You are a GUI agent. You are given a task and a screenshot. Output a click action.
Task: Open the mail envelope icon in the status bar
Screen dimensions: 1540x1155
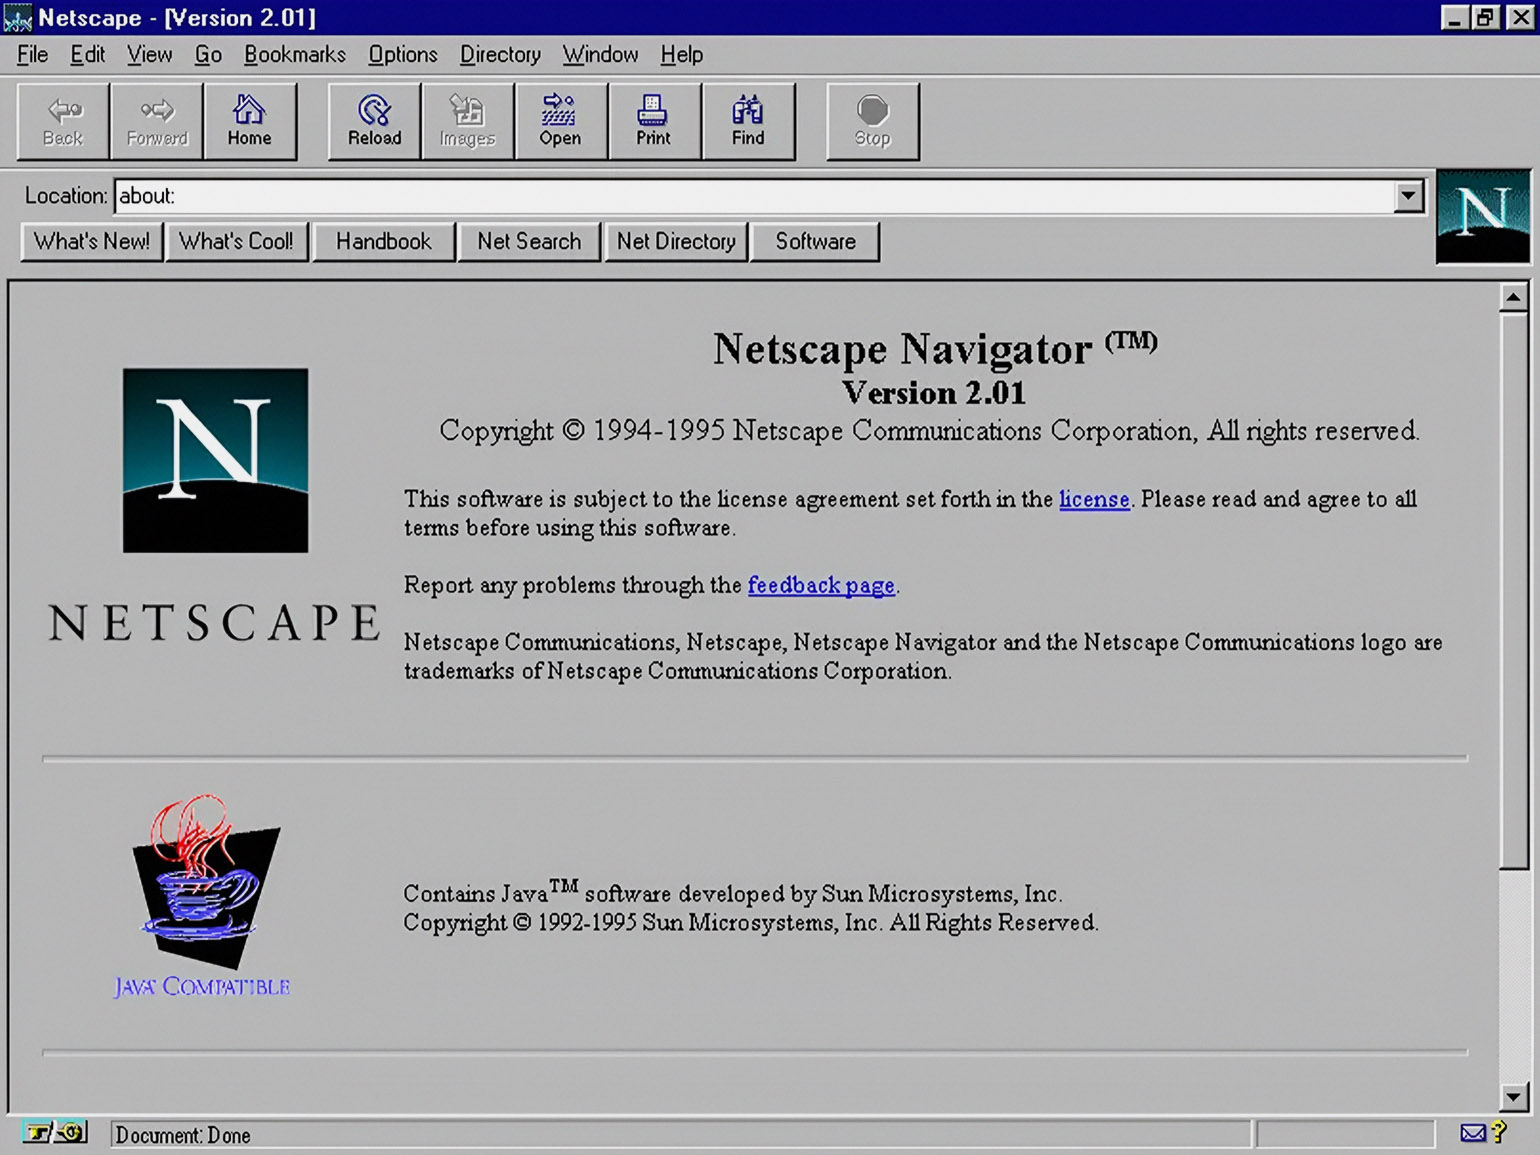point(1472,1133)
